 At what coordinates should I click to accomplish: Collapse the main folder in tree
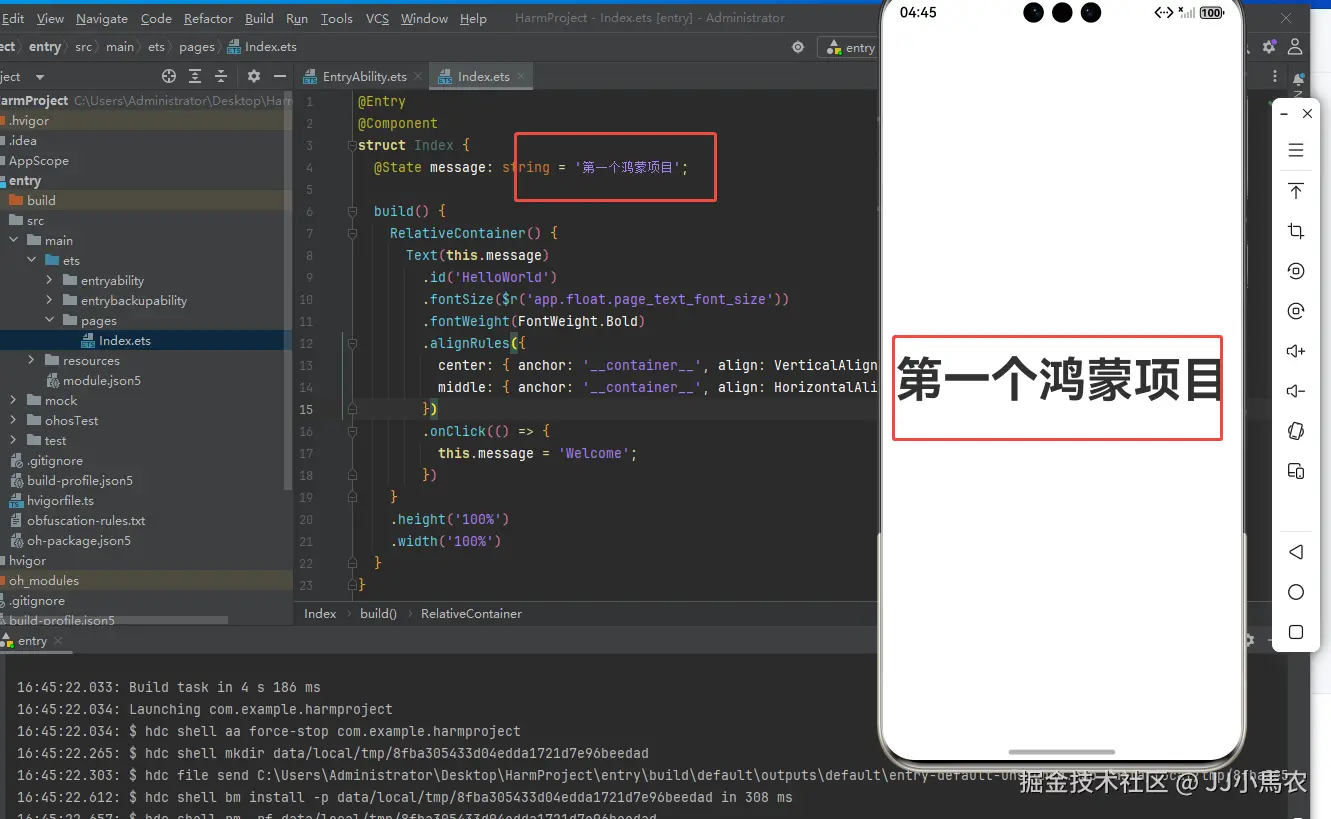pos(13,240)
